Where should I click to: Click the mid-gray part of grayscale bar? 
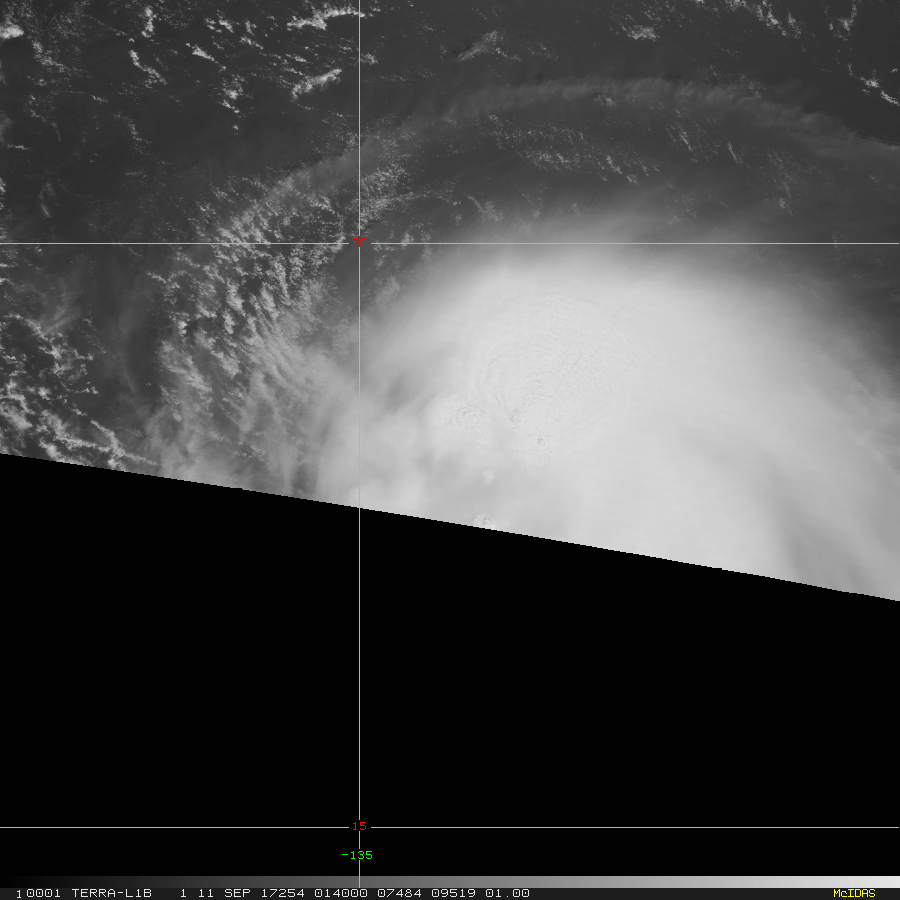[450, 882]
